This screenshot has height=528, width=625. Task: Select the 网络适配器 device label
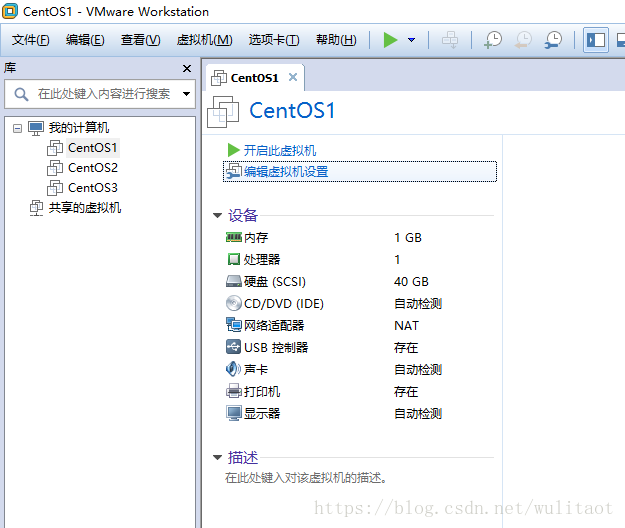pyautogui.click(x=274, y=326)
